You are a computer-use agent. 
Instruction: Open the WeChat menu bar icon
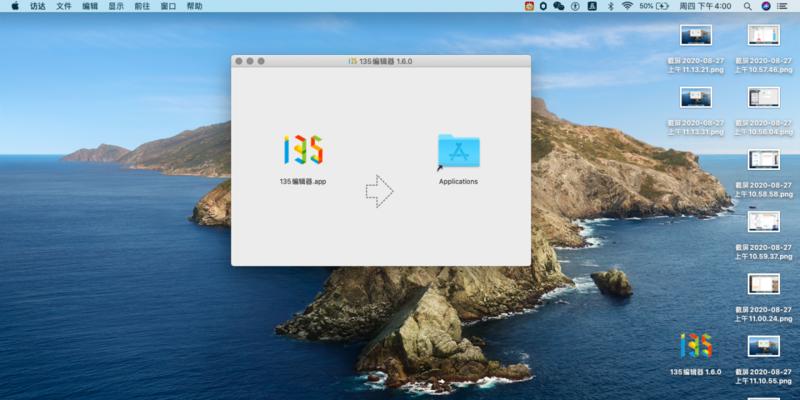coord(559,6)
